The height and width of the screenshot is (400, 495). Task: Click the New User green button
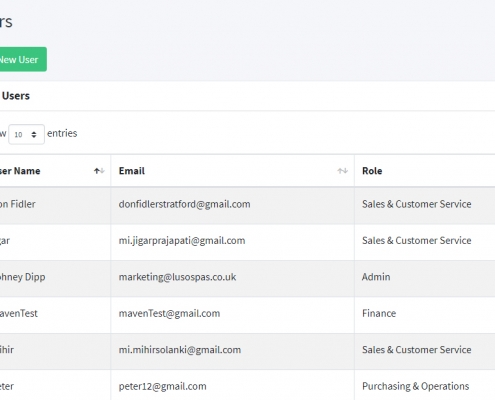click(x=22, y=59)
